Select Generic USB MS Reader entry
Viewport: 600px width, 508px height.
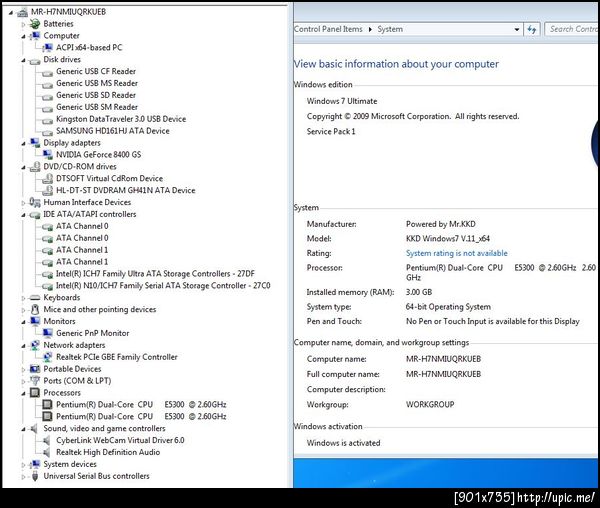[97, 83]
